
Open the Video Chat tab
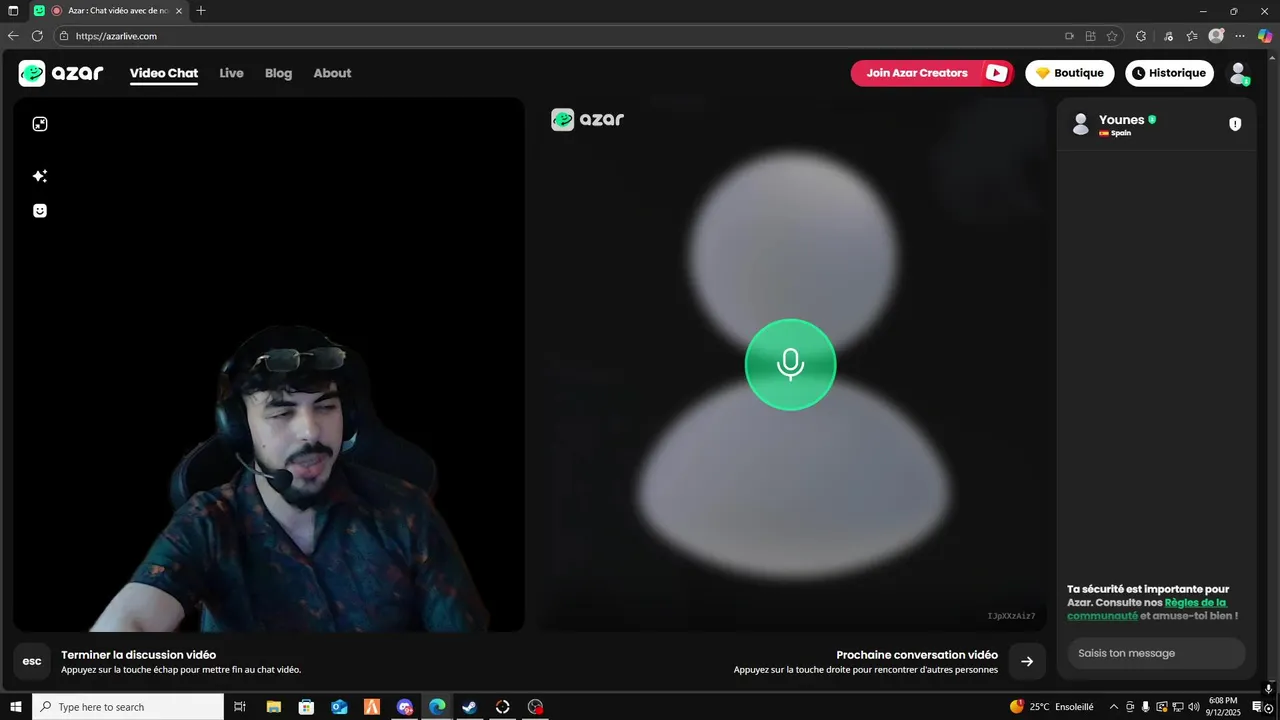(164, 73)
